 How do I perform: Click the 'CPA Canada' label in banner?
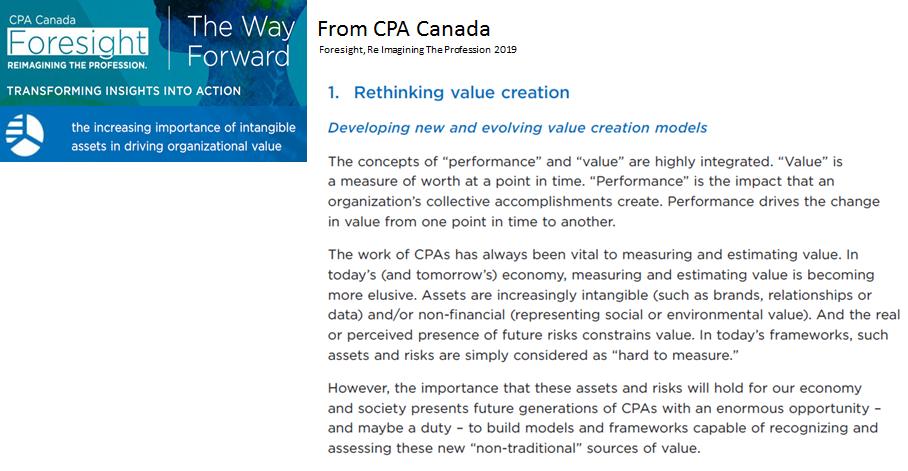pyautogui.click(x=42, y=20)
